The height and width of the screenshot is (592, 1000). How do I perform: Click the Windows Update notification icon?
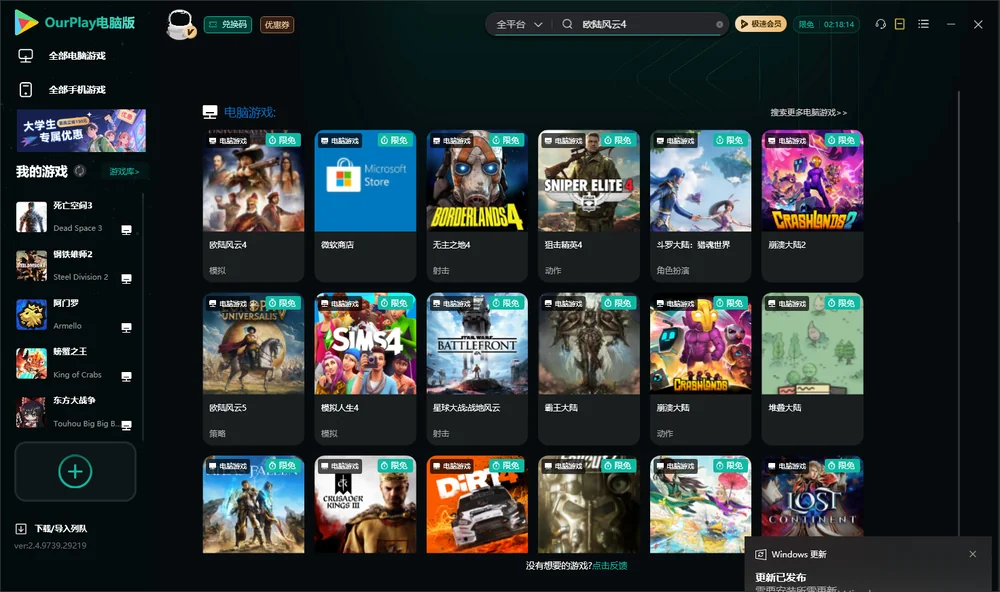[760, 554]
